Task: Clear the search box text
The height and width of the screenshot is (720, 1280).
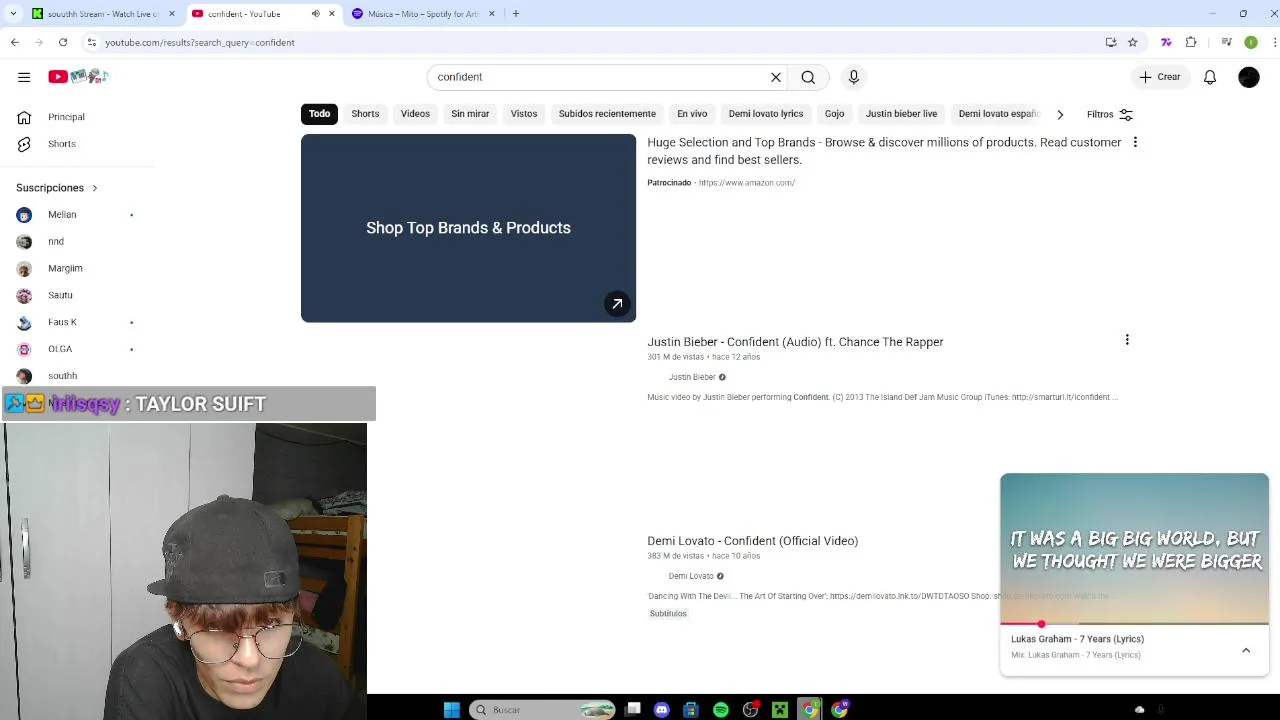Action: (775, 77)
